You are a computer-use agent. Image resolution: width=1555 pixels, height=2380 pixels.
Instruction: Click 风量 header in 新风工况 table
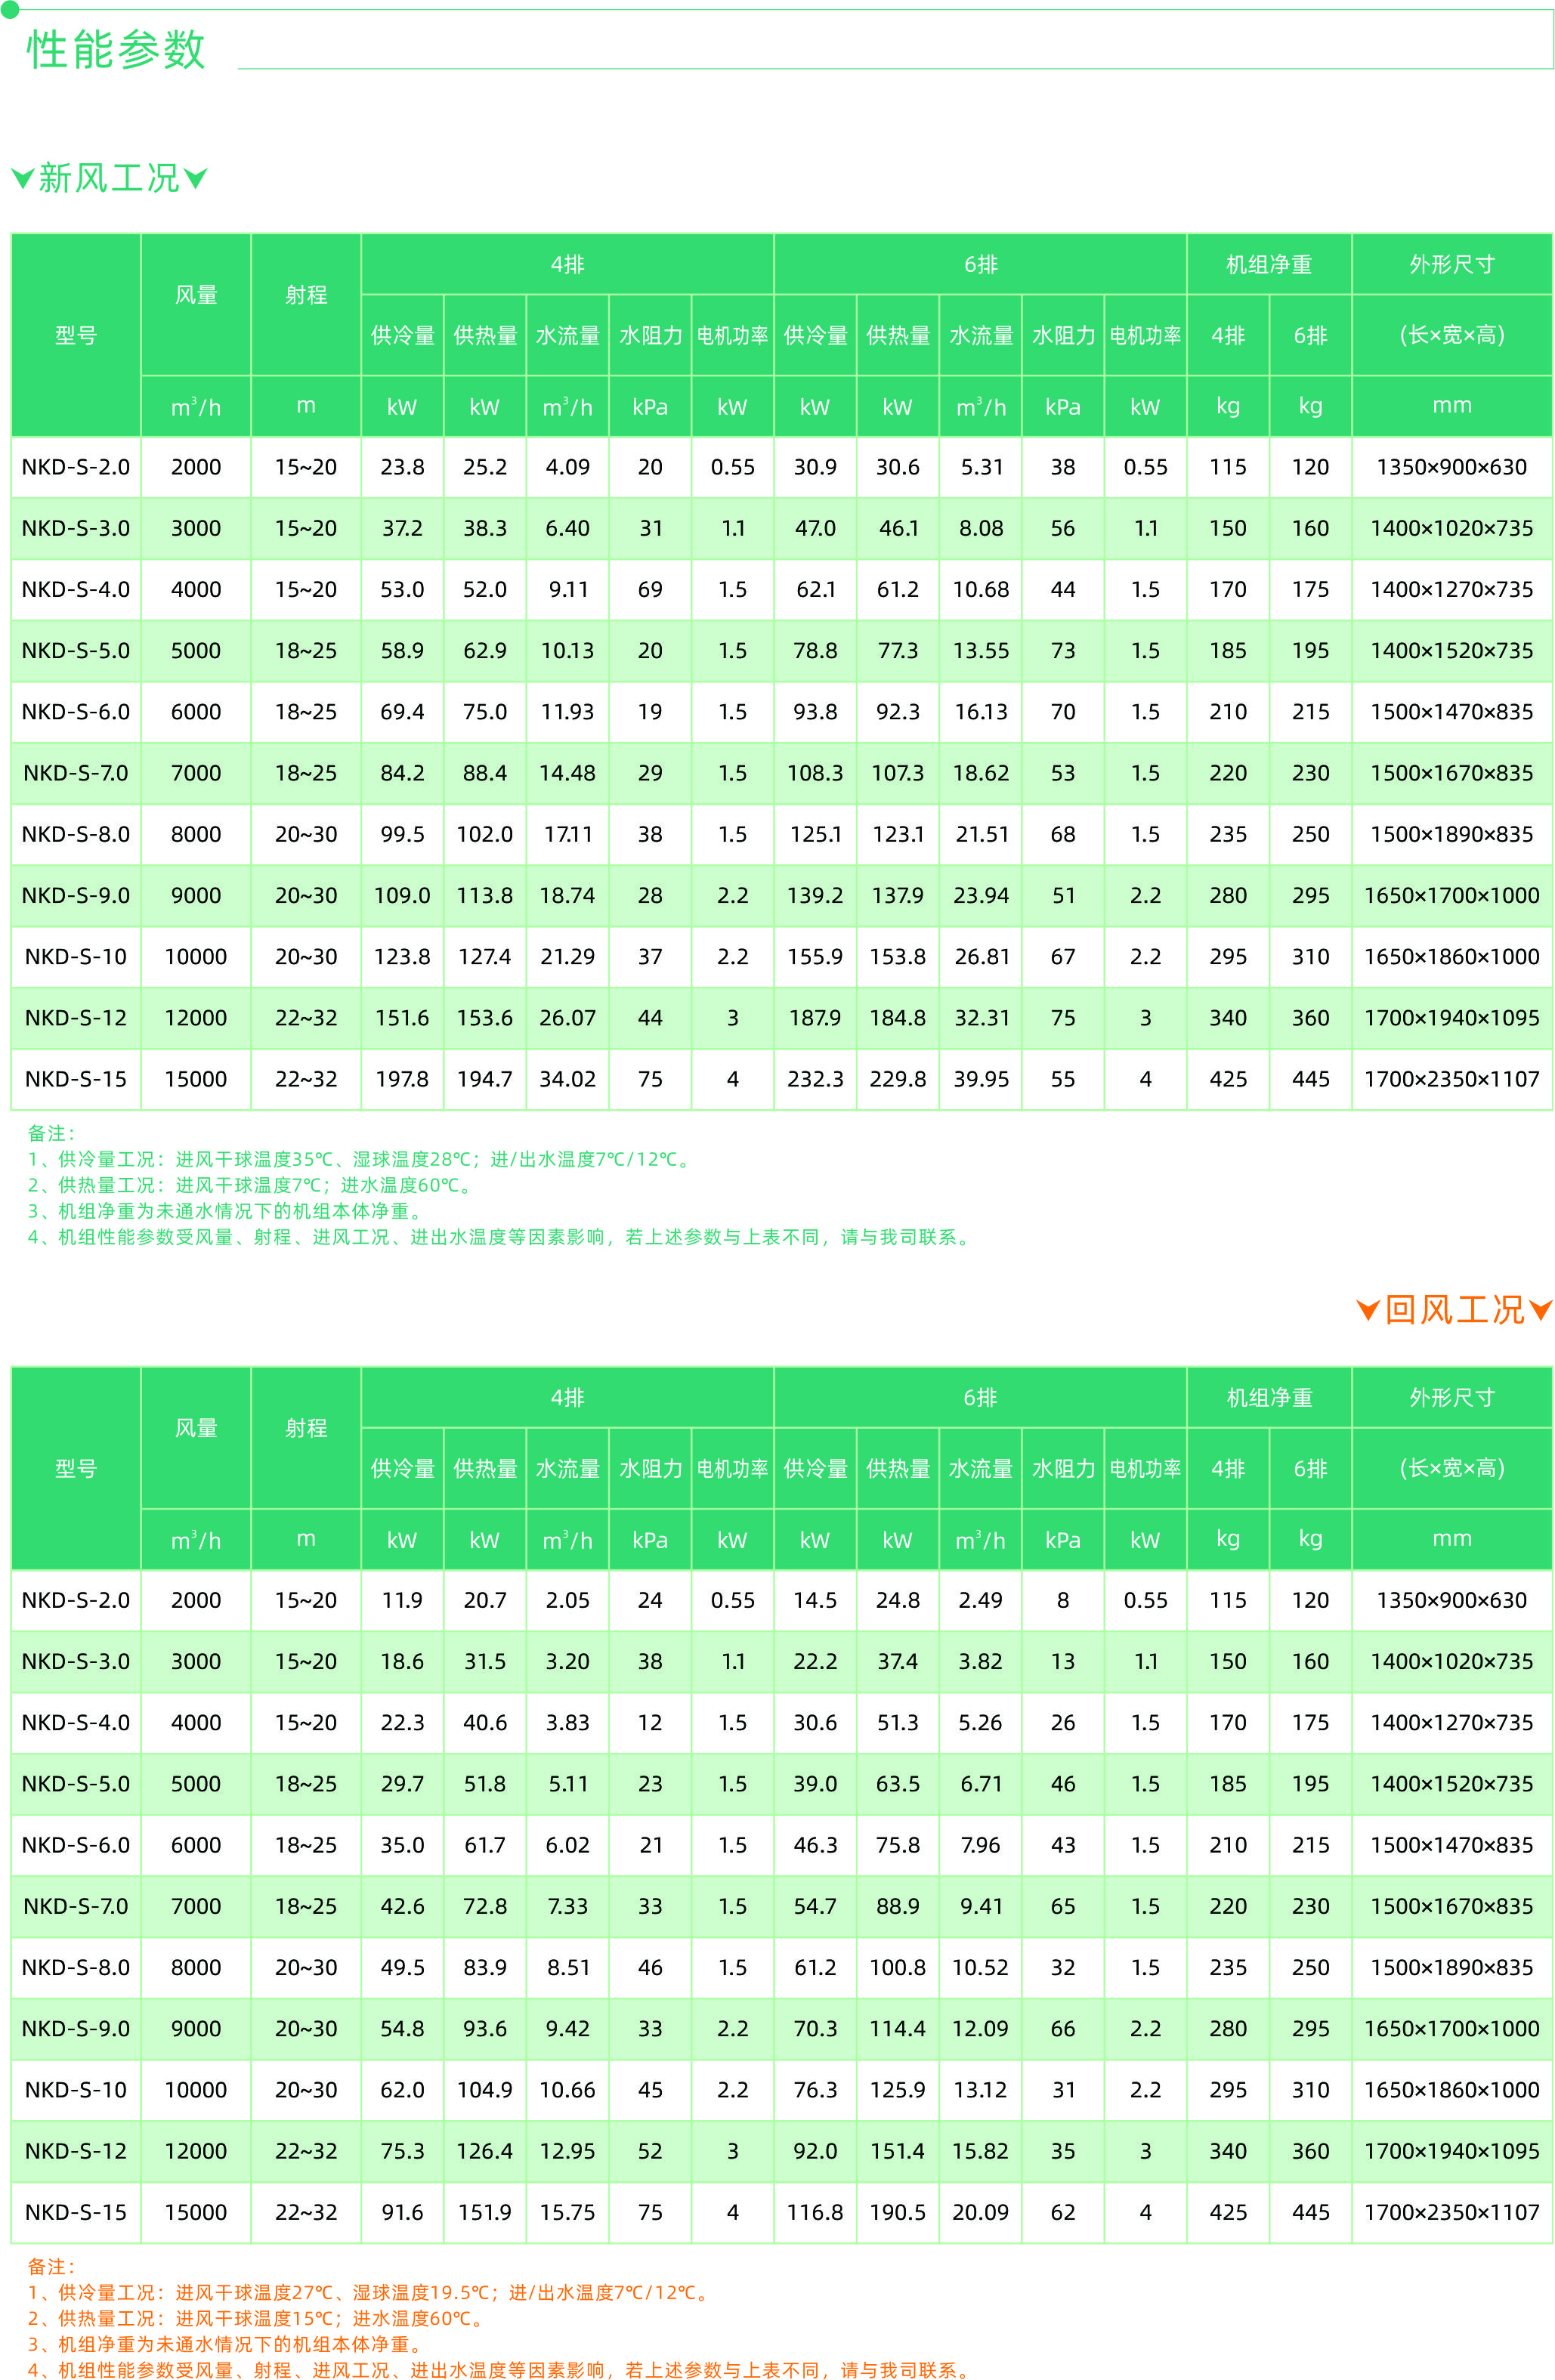click(196, 295)
